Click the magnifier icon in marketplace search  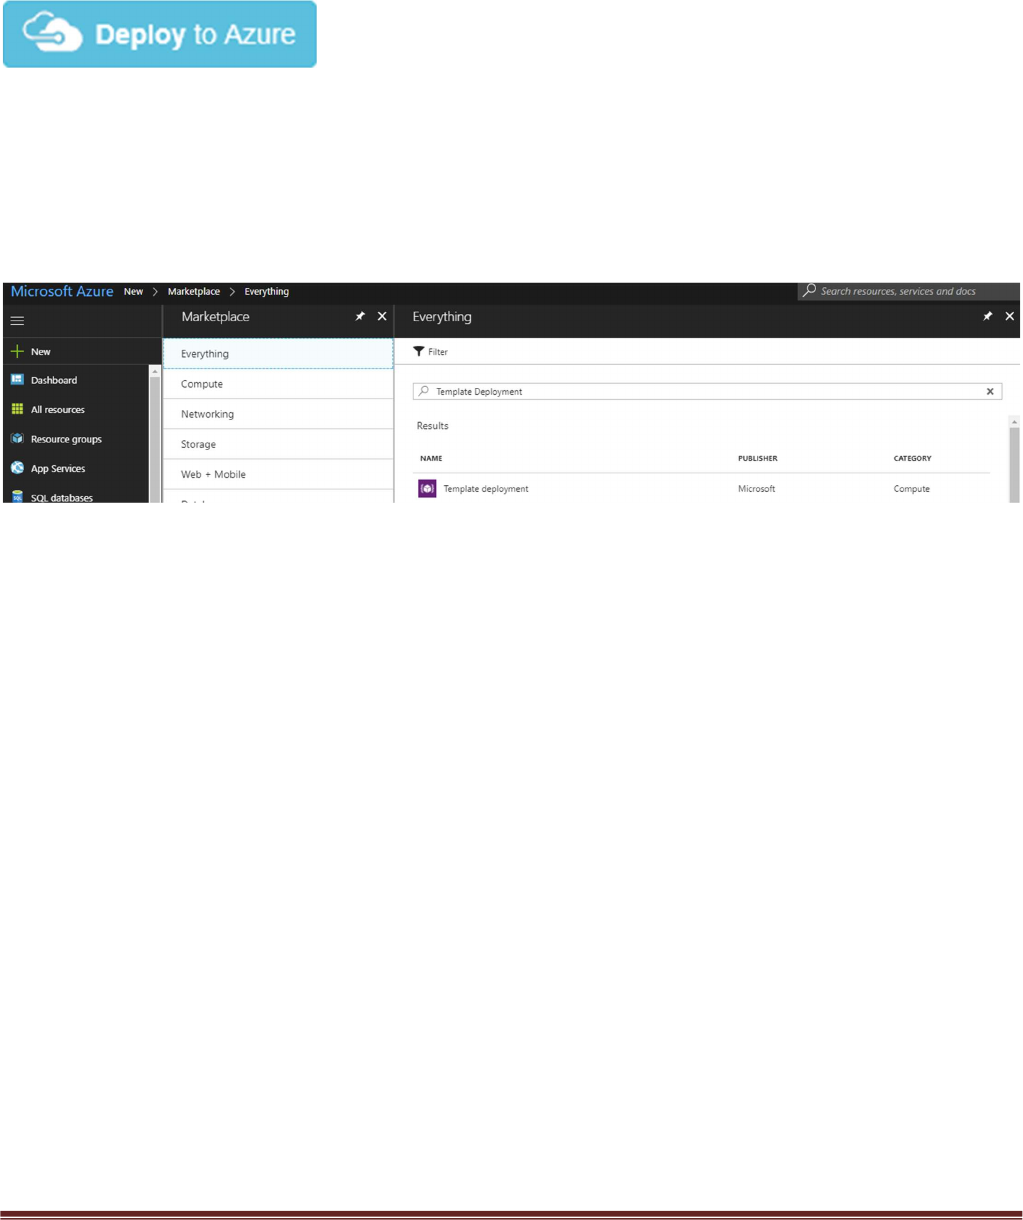(424, 392)
